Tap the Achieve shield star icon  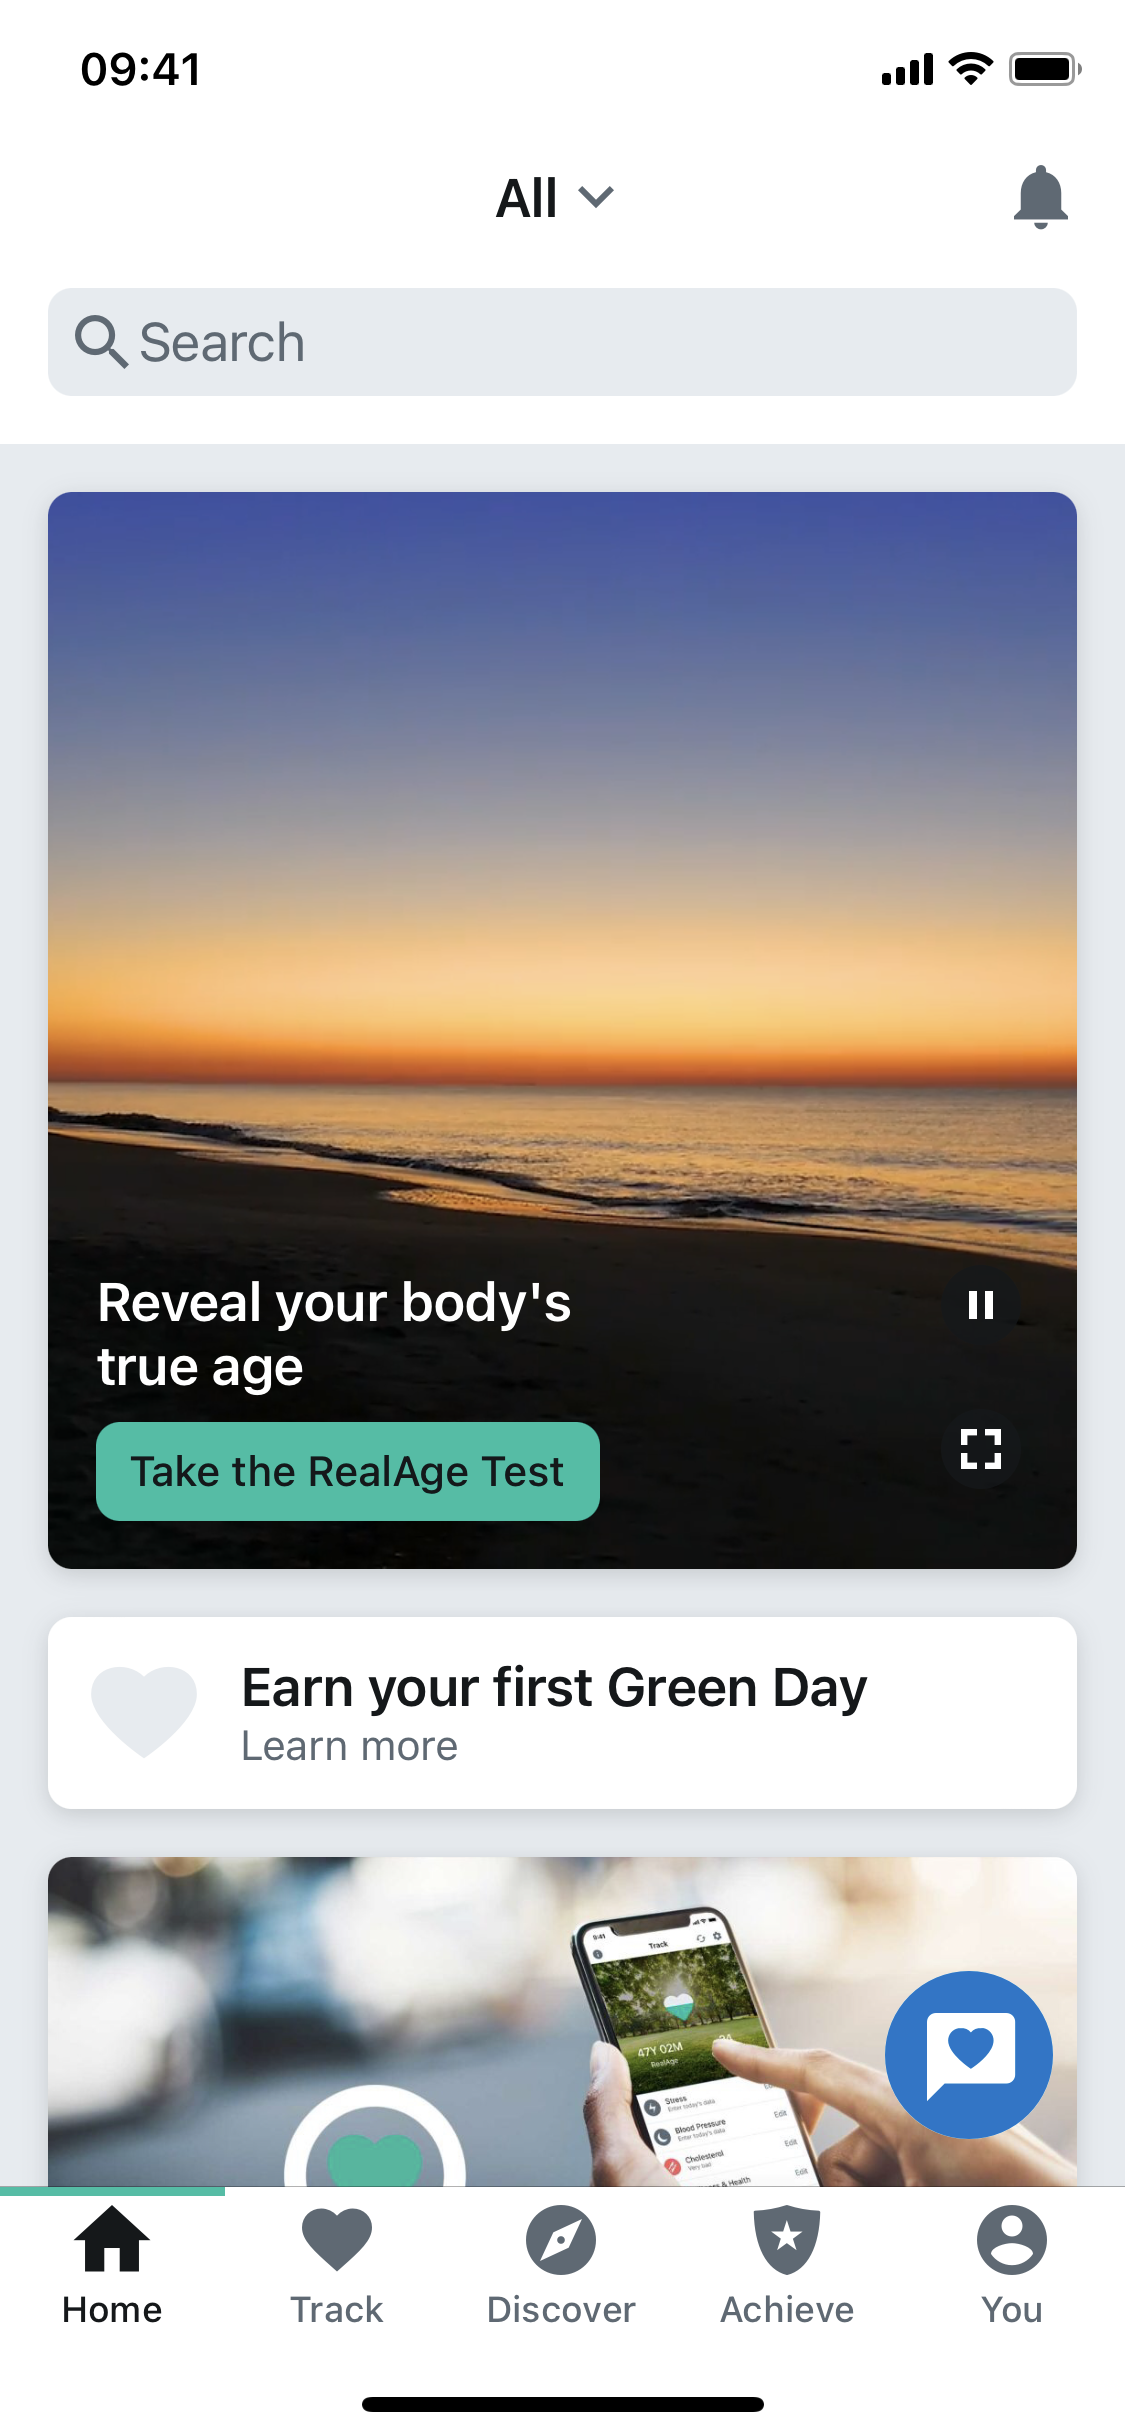point(787,2240)
